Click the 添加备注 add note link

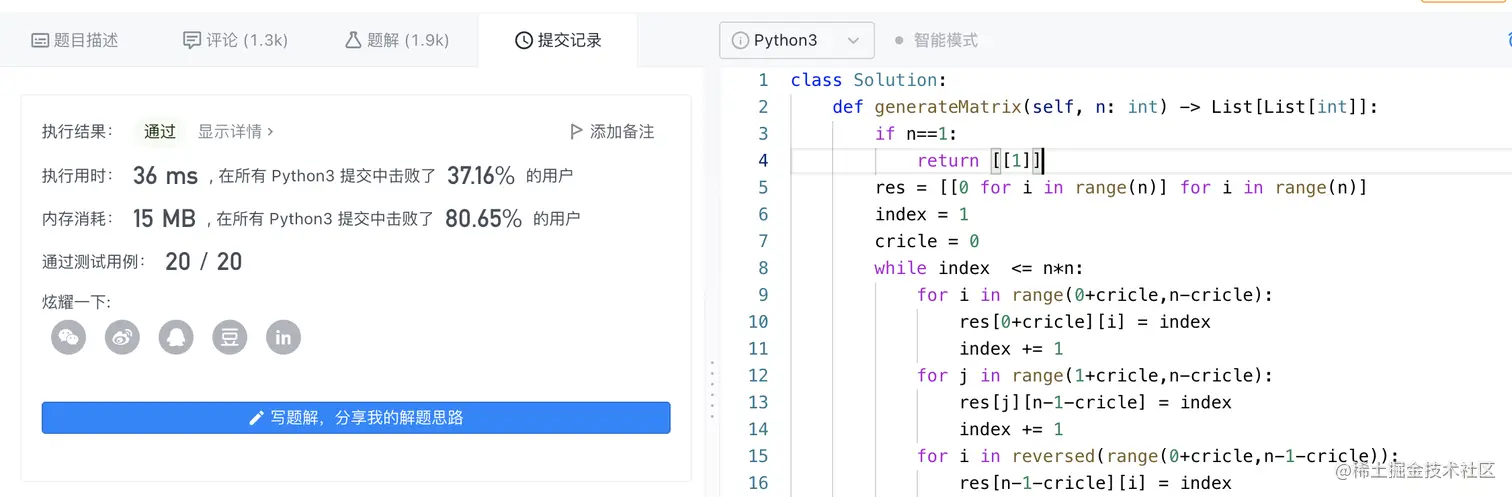coord(621,131)
